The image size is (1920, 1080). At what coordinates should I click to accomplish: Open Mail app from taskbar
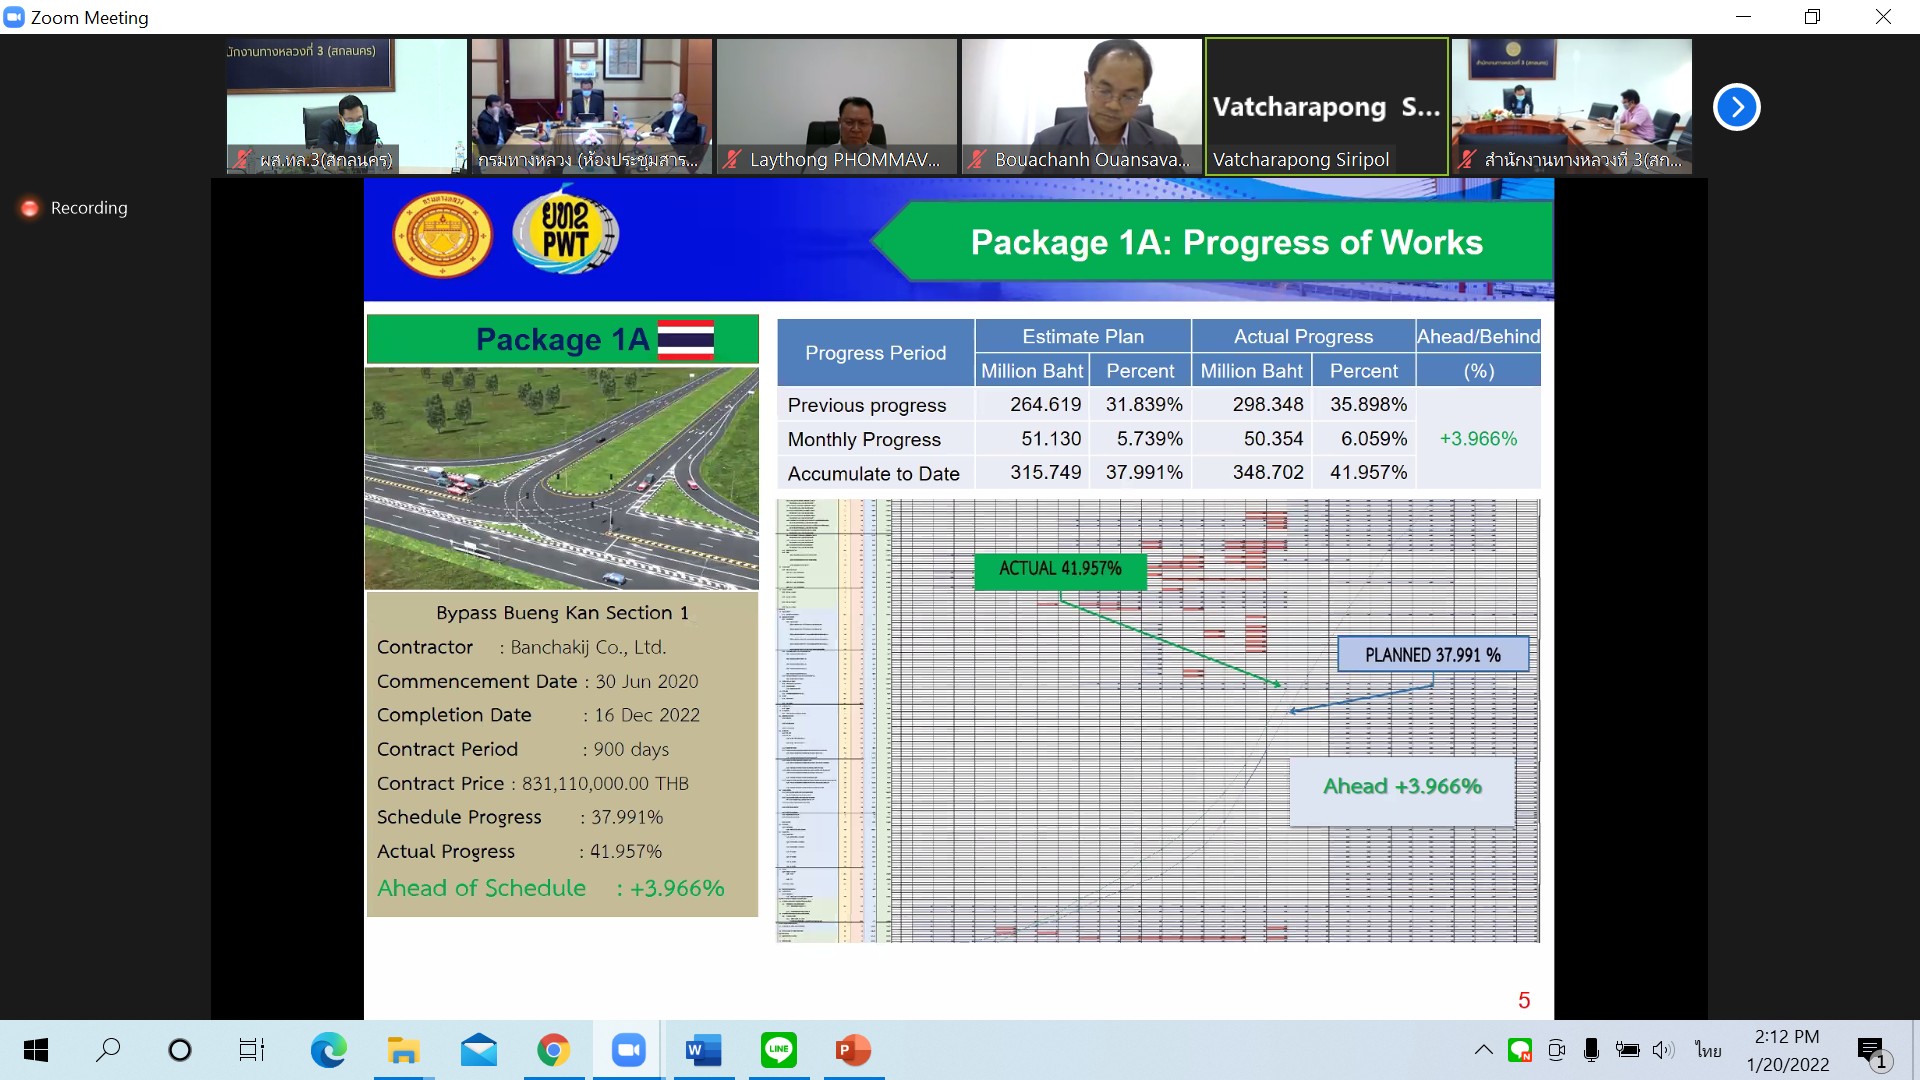tap(478, 1050)
